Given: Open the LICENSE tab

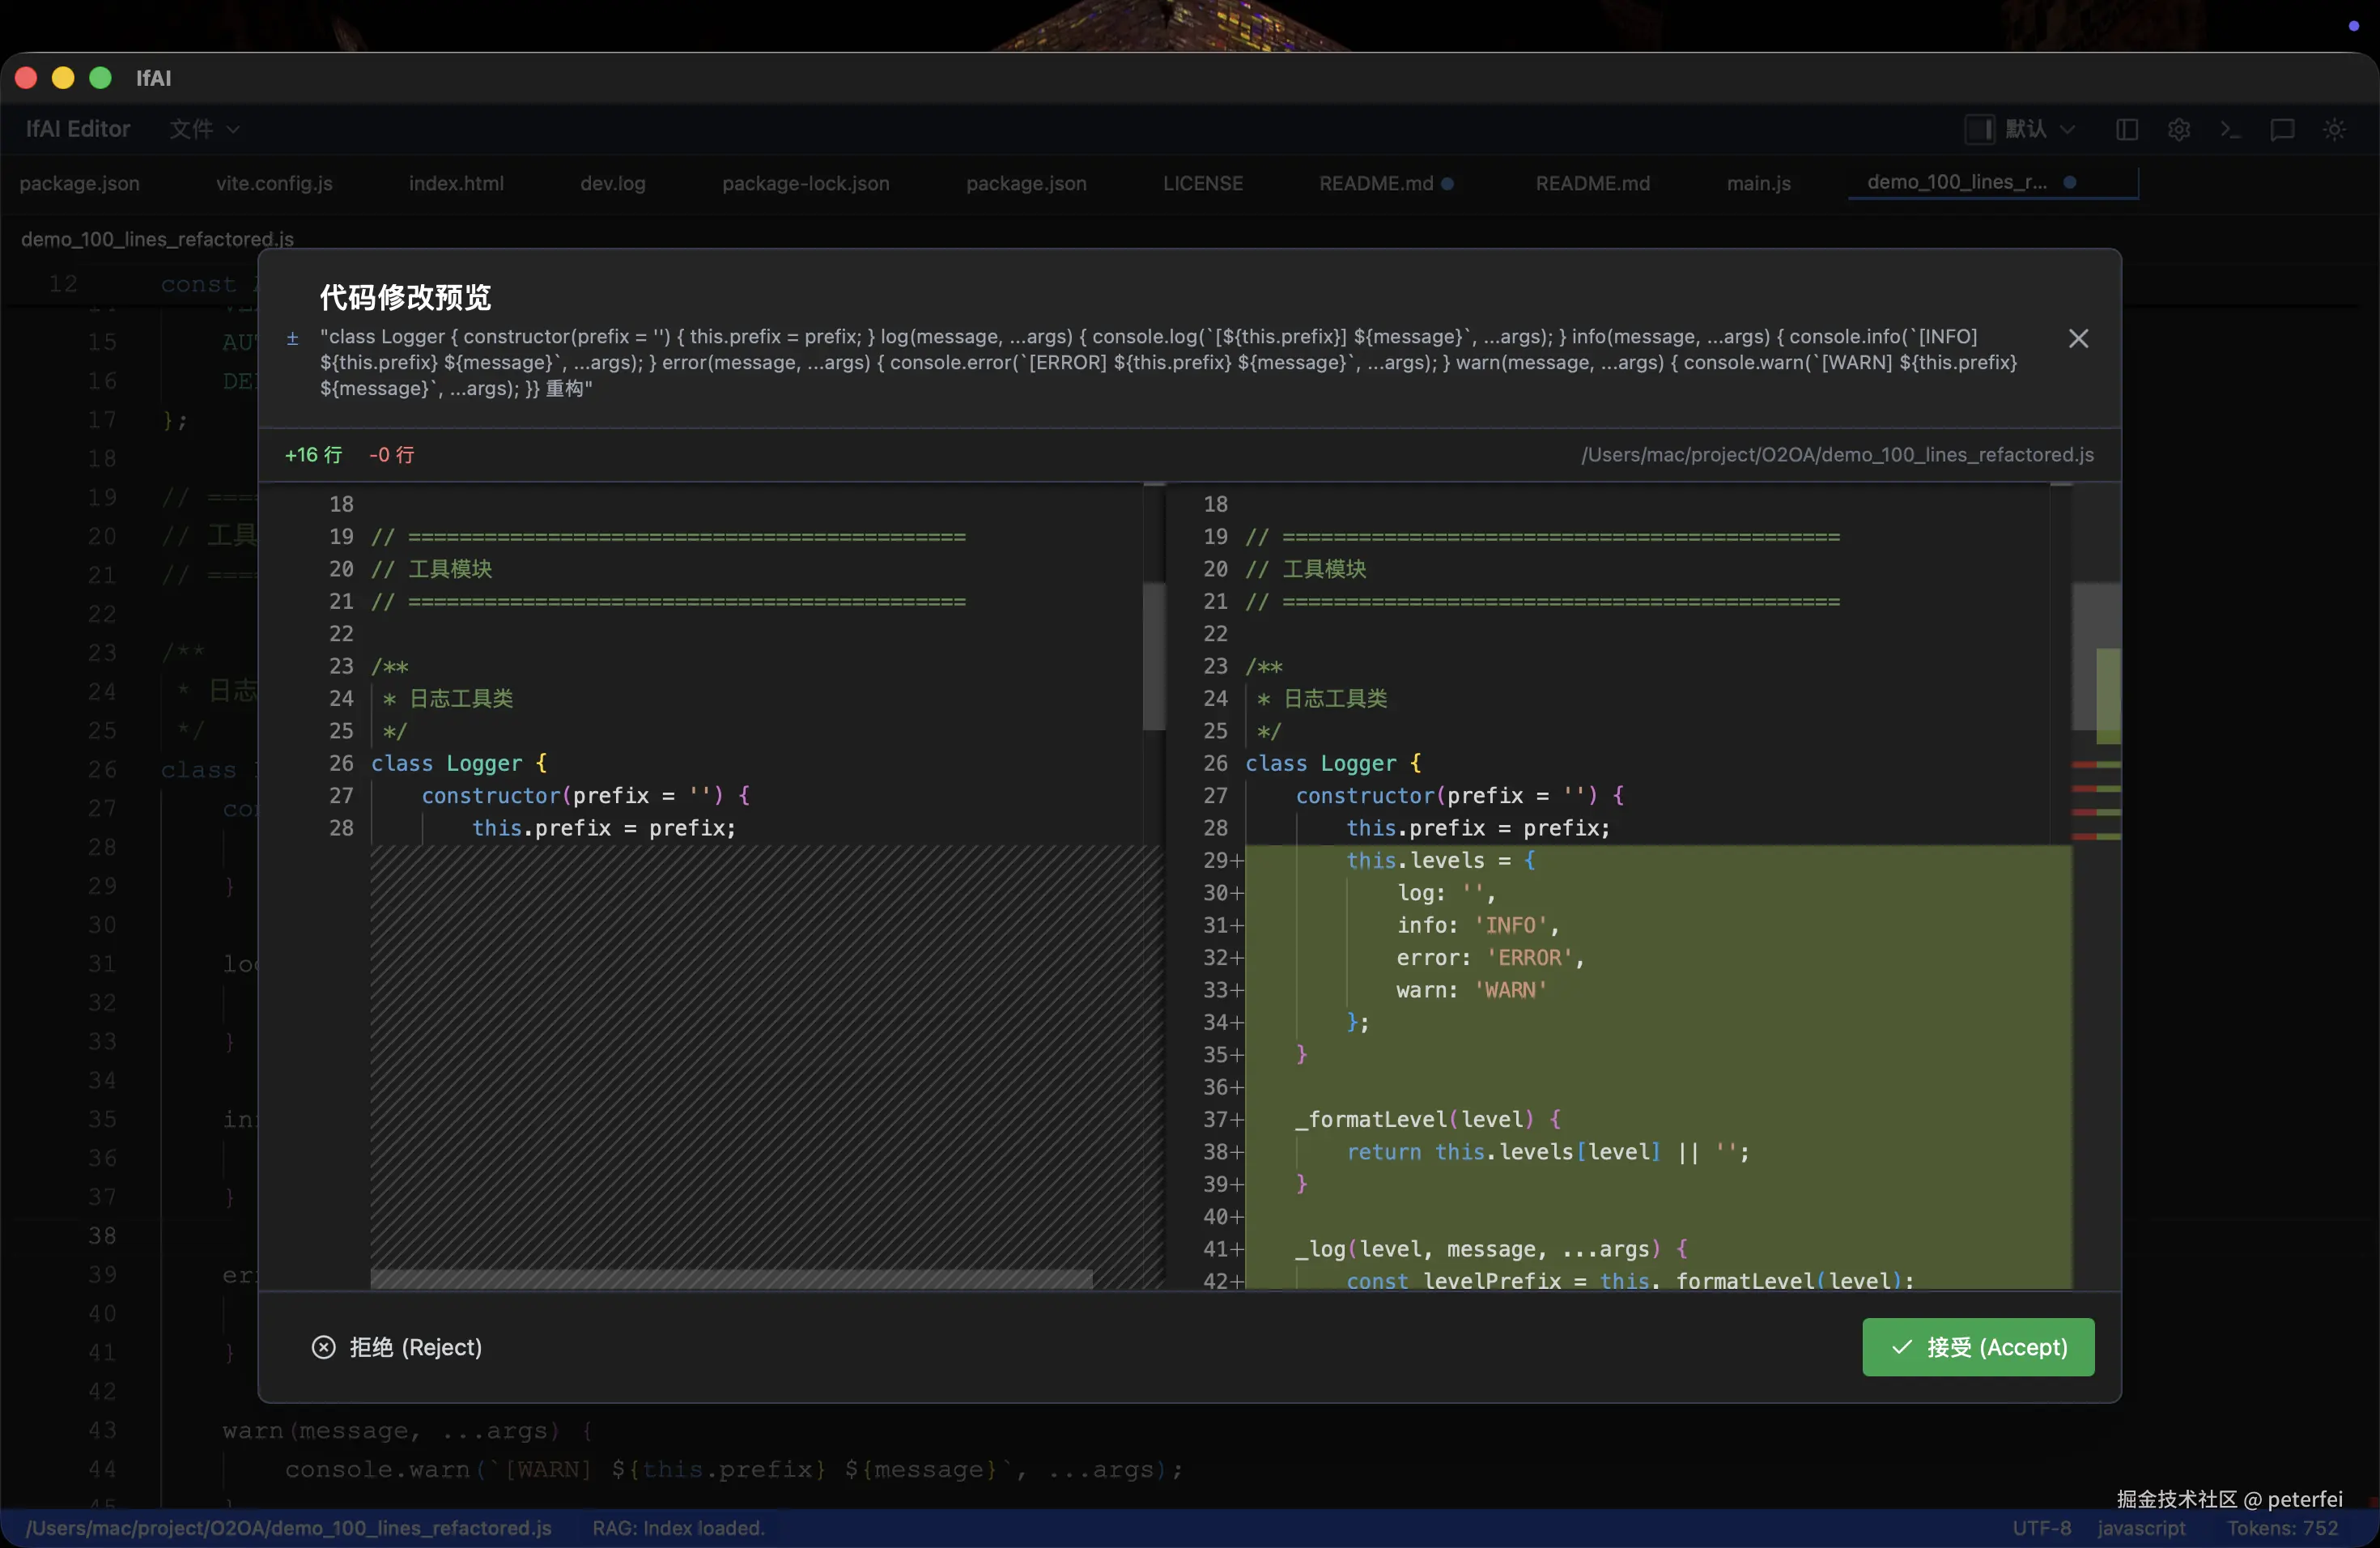Looking at the screenshot, I should 1202,184.
